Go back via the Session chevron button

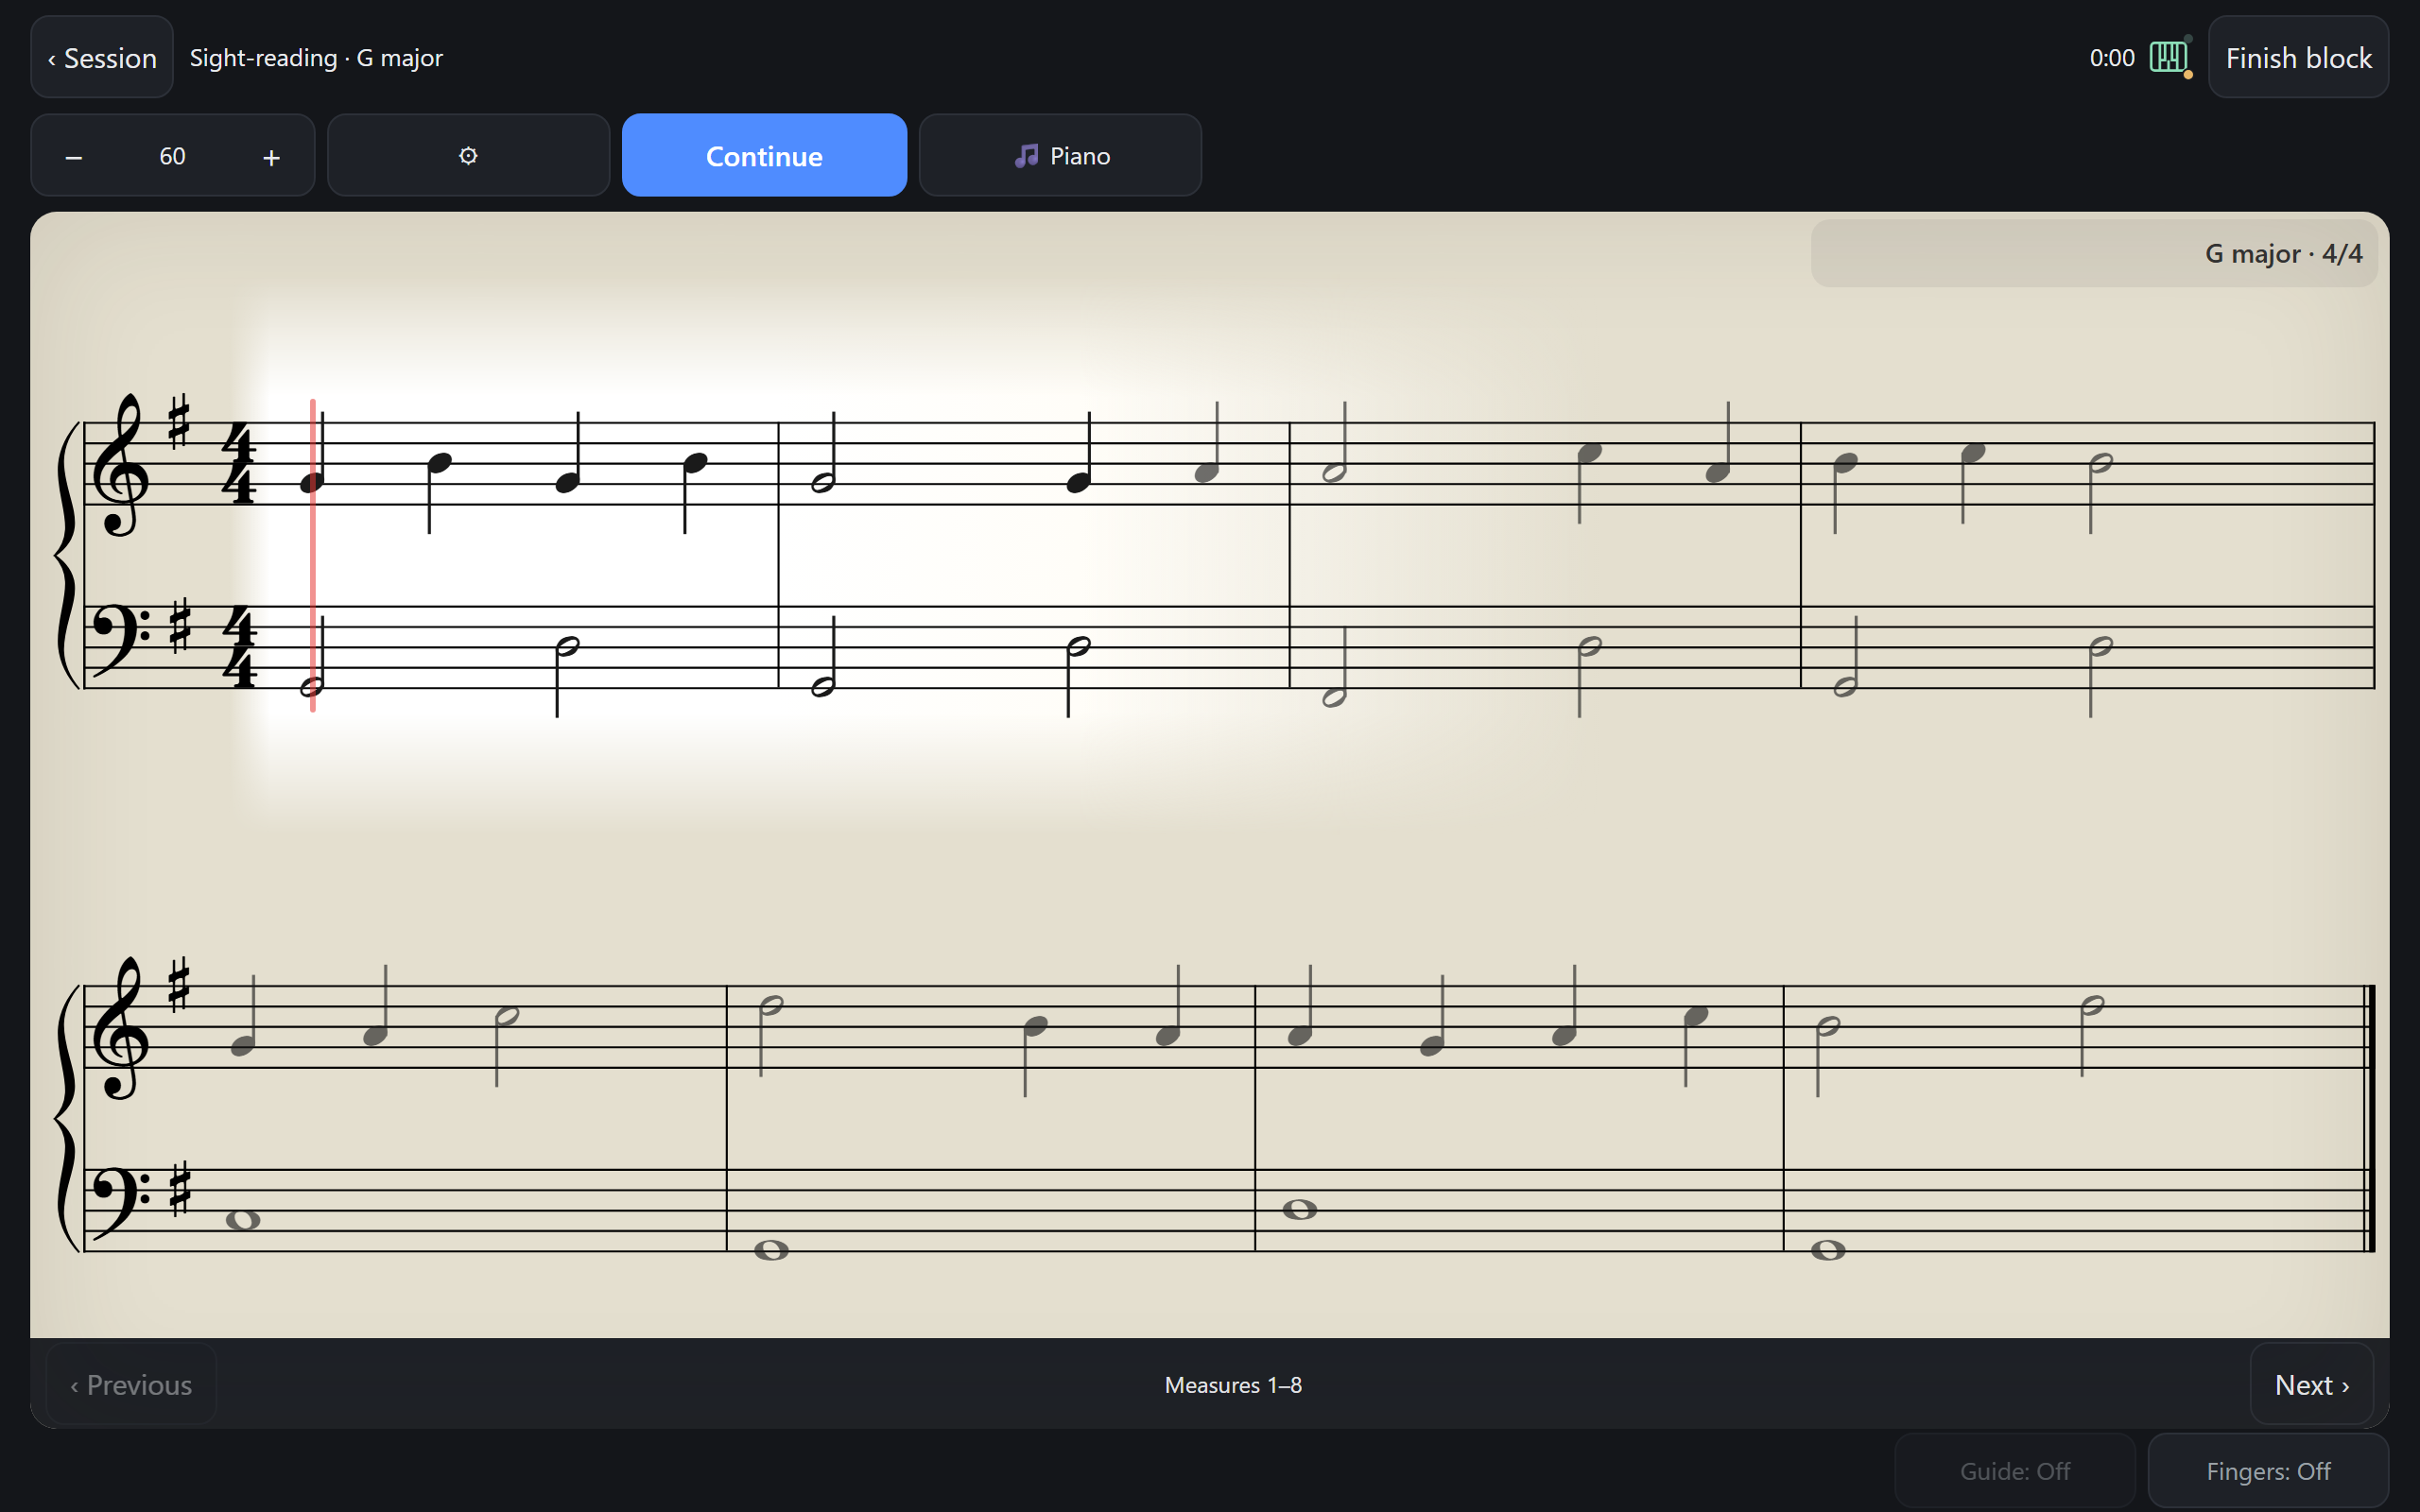(102, 57)
